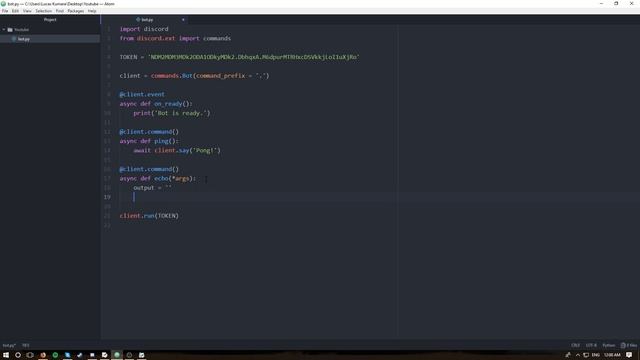
Task: Select the Project panel tab
Action: pyautogui.click(x=50, y=20)
